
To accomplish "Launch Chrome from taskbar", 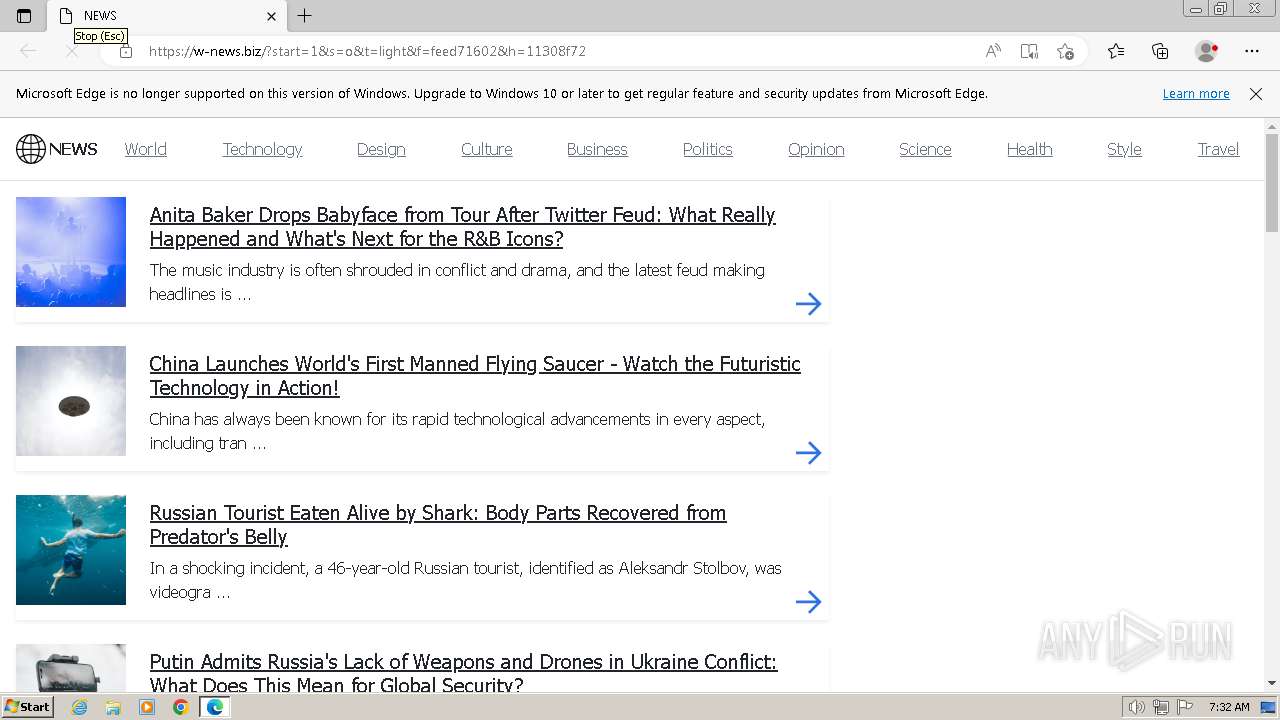I will (x=180, y=707).
